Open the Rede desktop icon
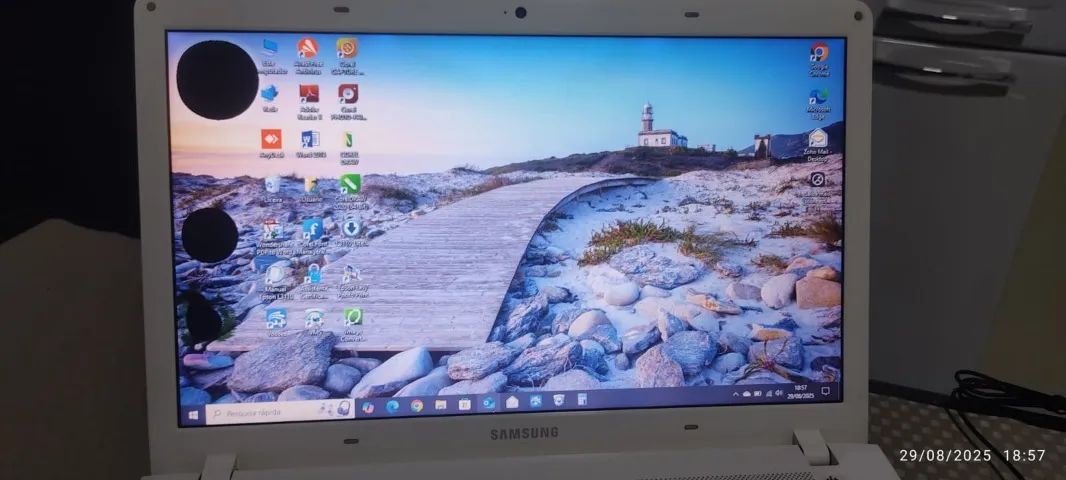1066x480 pixels. tap(269, 92)
